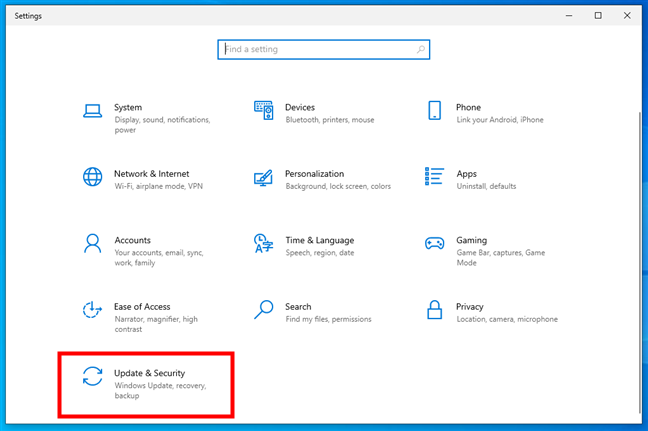Go to the Gaming heading
The width and height of the screenshot is (648, 431).
(472, 241)
